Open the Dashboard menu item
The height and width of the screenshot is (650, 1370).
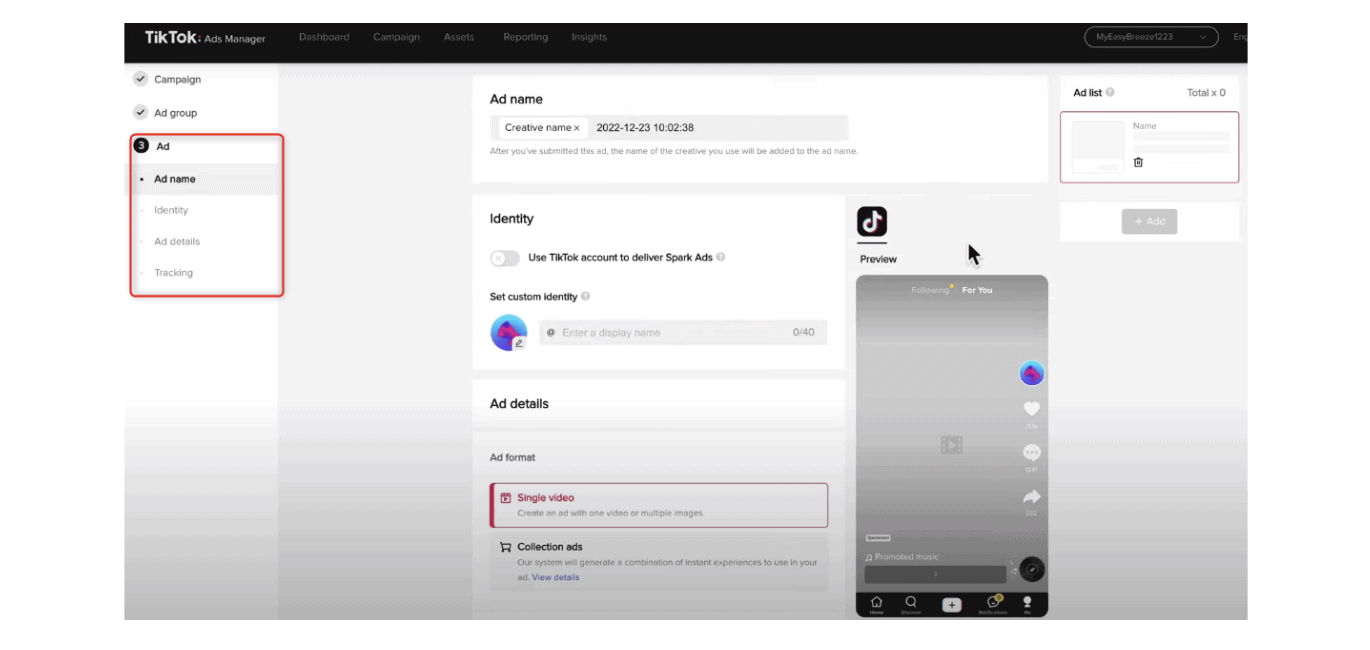tap(324, 37)
